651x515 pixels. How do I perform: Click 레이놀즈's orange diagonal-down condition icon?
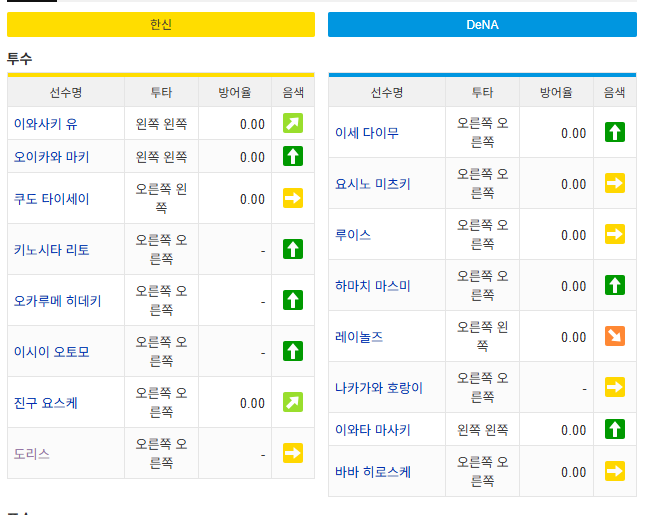click(x=615, y=336)
